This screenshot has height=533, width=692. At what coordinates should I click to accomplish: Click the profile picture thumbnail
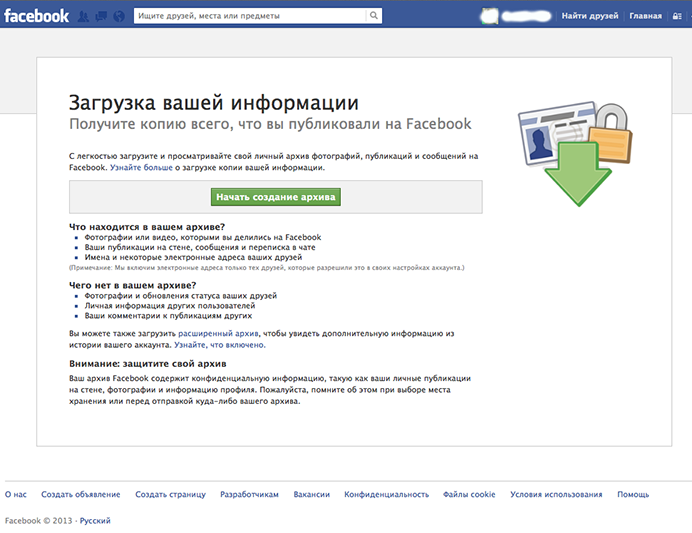tap(490, 17)
